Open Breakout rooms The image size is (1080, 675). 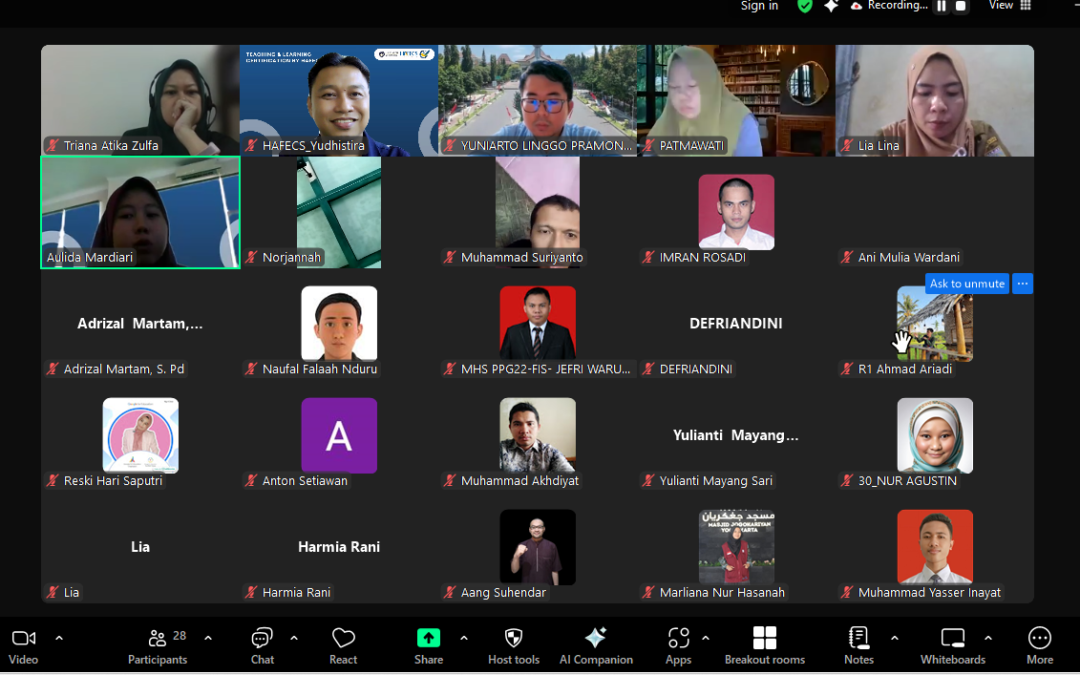pos(765,646)
